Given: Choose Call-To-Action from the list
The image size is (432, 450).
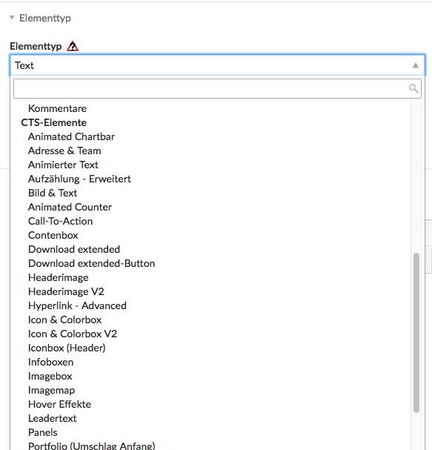Looking at the screenshot, I should [x=60, y=221].
